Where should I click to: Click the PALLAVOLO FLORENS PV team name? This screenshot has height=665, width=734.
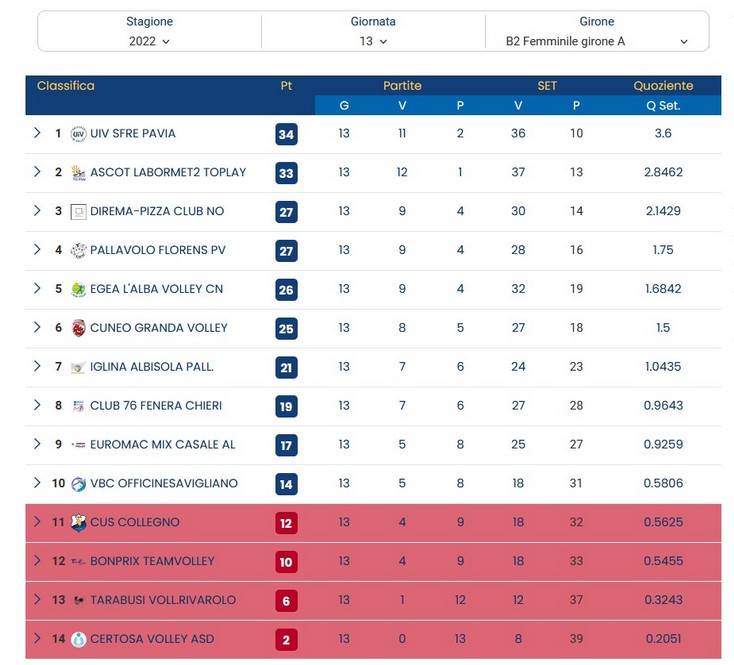click(158, 250)
